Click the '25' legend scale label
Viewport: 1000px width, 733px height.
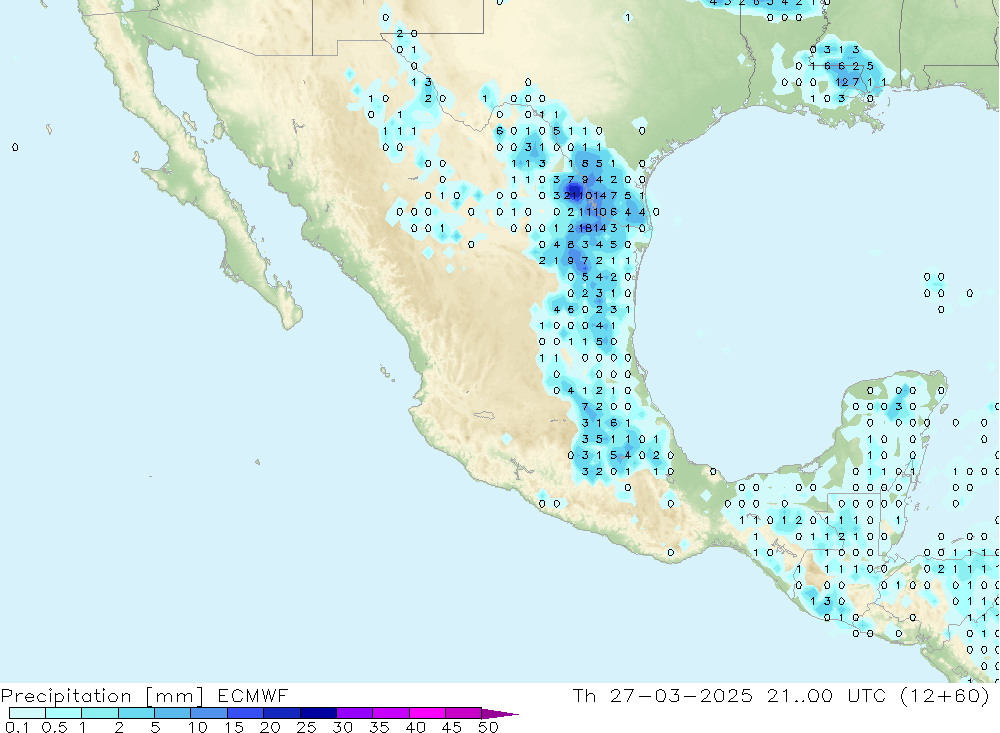(x=306, y=727)
